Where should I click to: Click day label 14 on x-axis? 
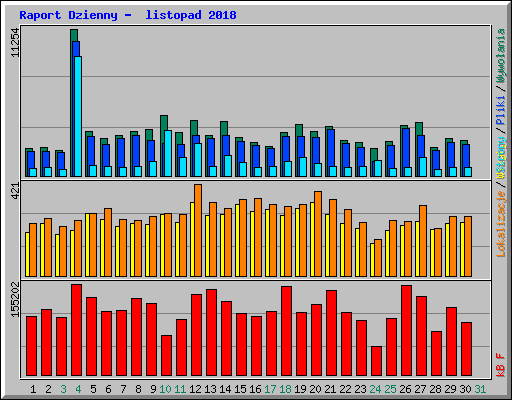225,389
